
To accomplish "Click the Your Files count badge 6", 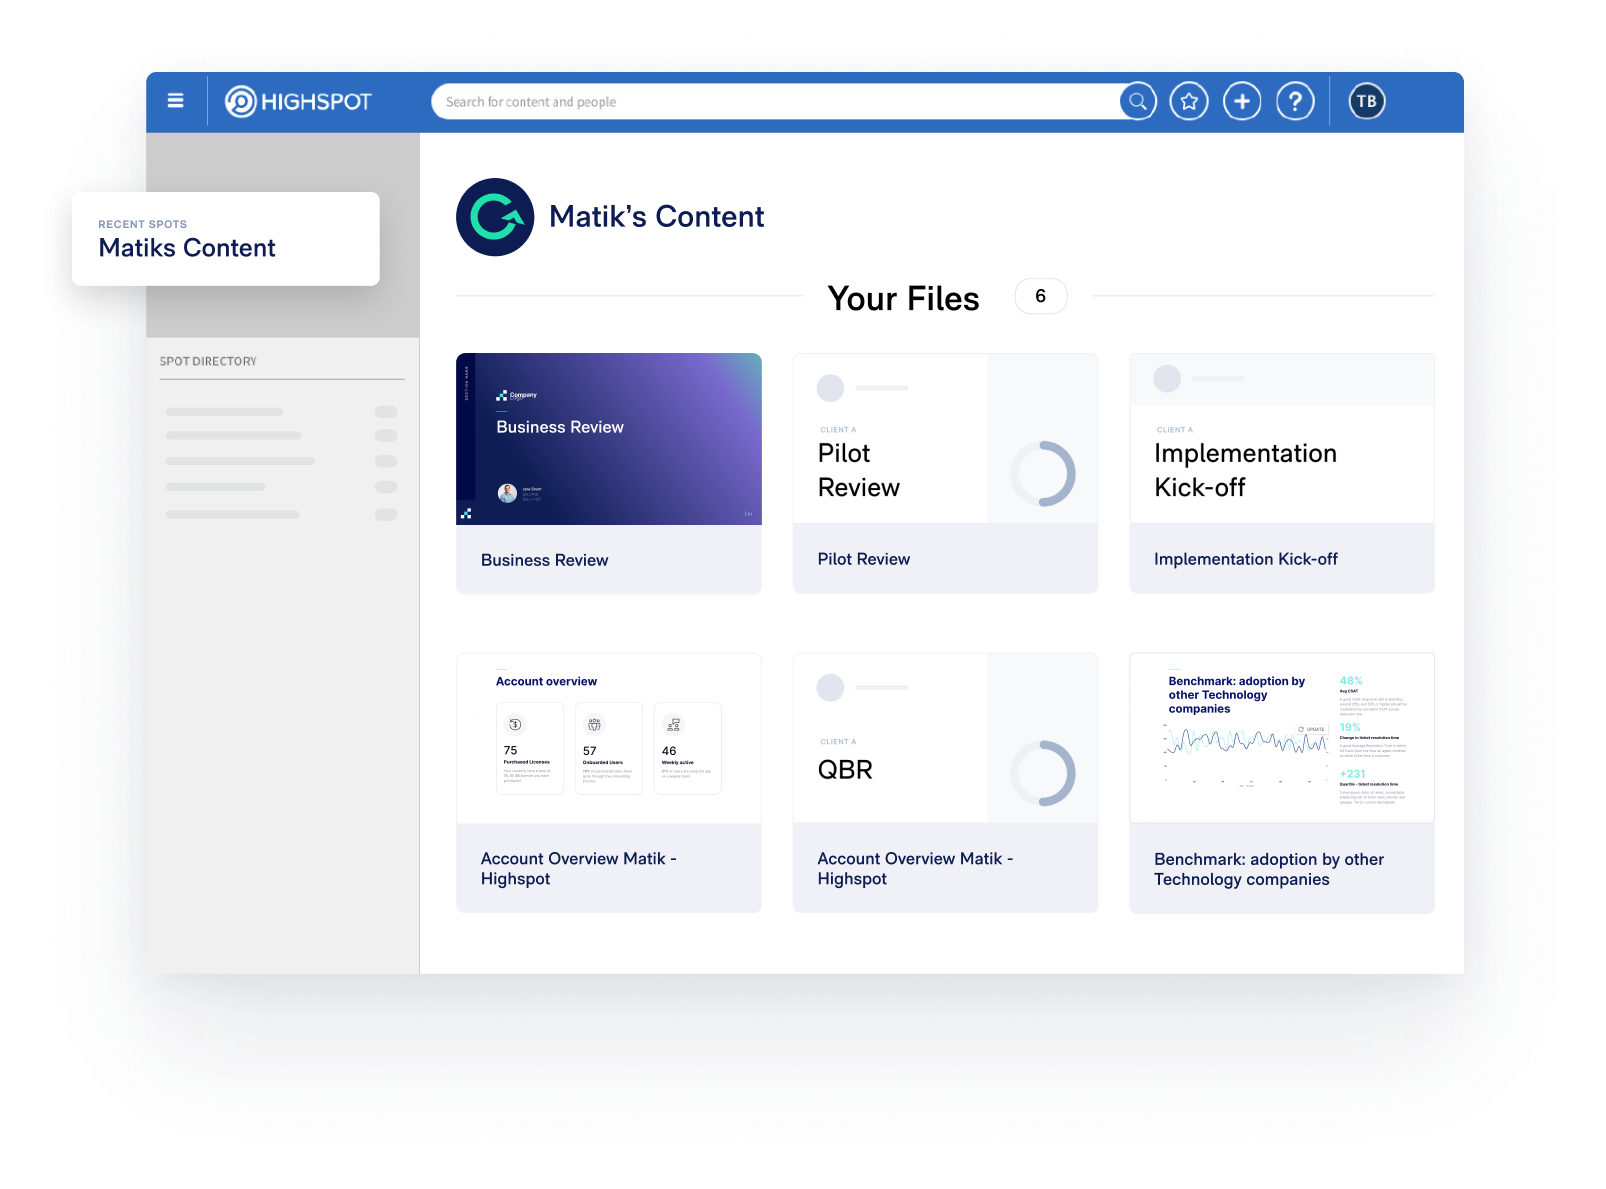I will click(1041, 296).
